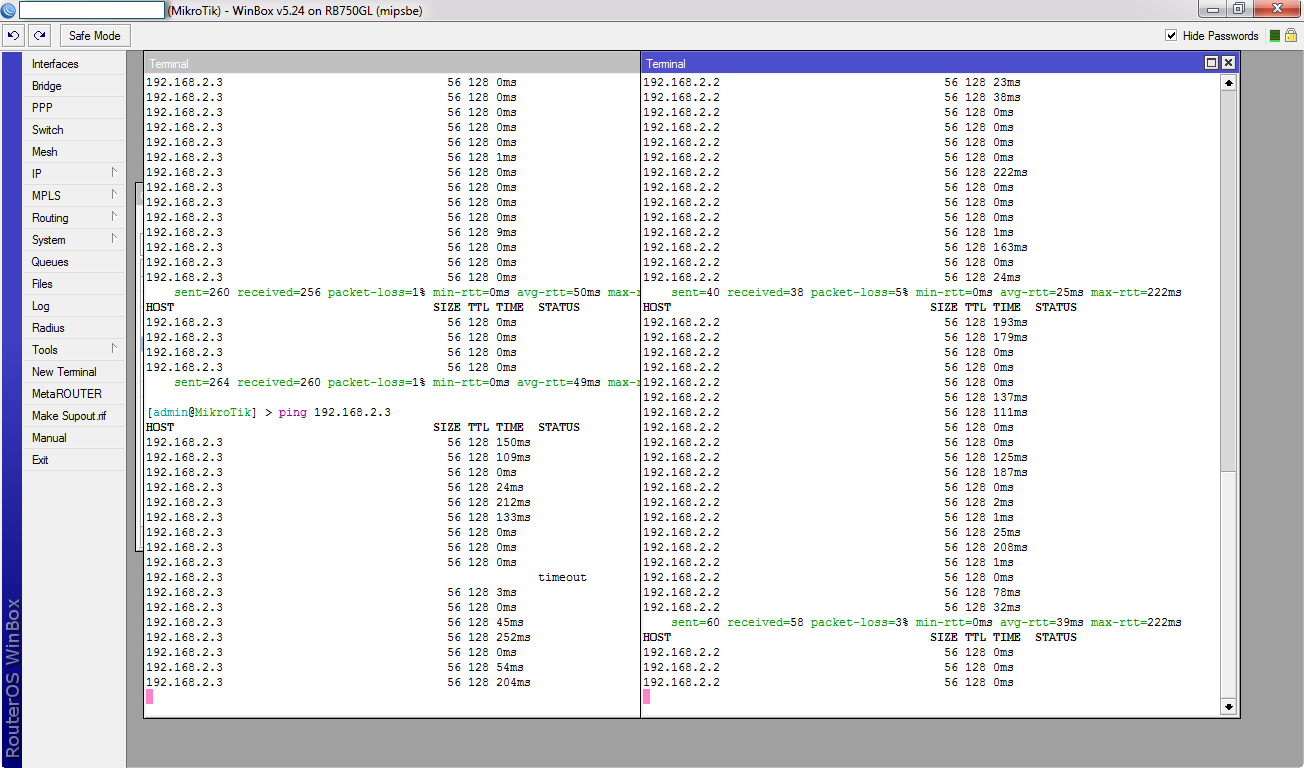The height and width of the screenshot is (768, 1304).
Task: Focus the left Terminal title bar
Action: coord(392,63)
